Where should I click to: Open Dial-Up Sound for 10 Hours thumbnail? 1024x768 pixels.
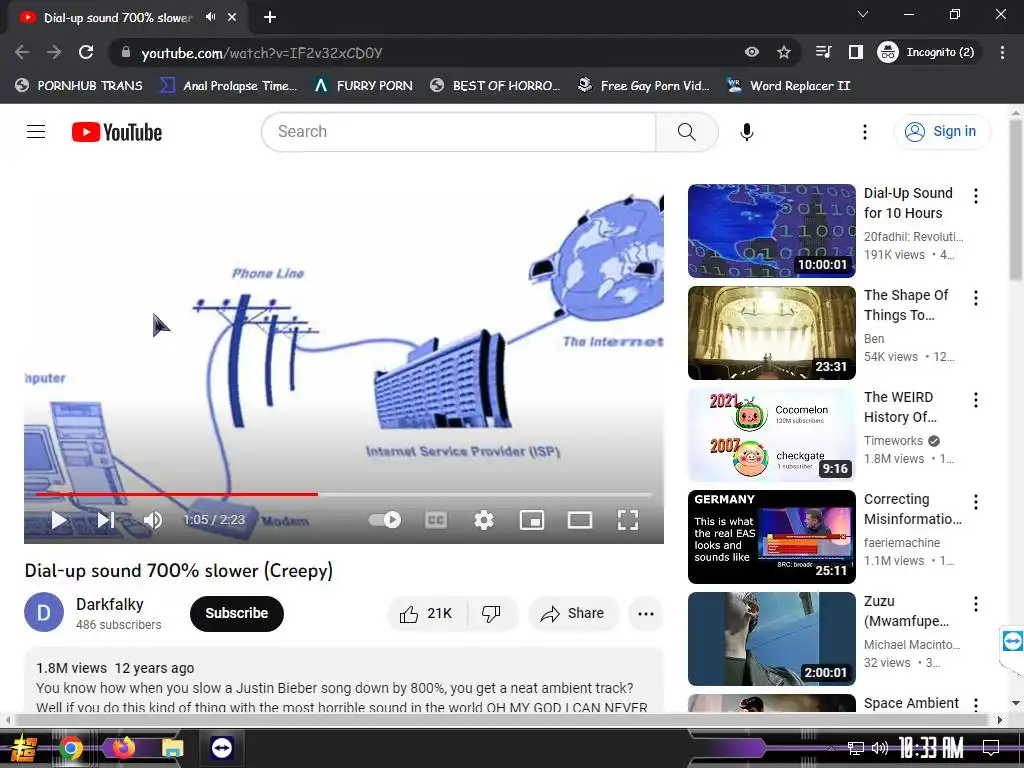[x=771, y=231]
